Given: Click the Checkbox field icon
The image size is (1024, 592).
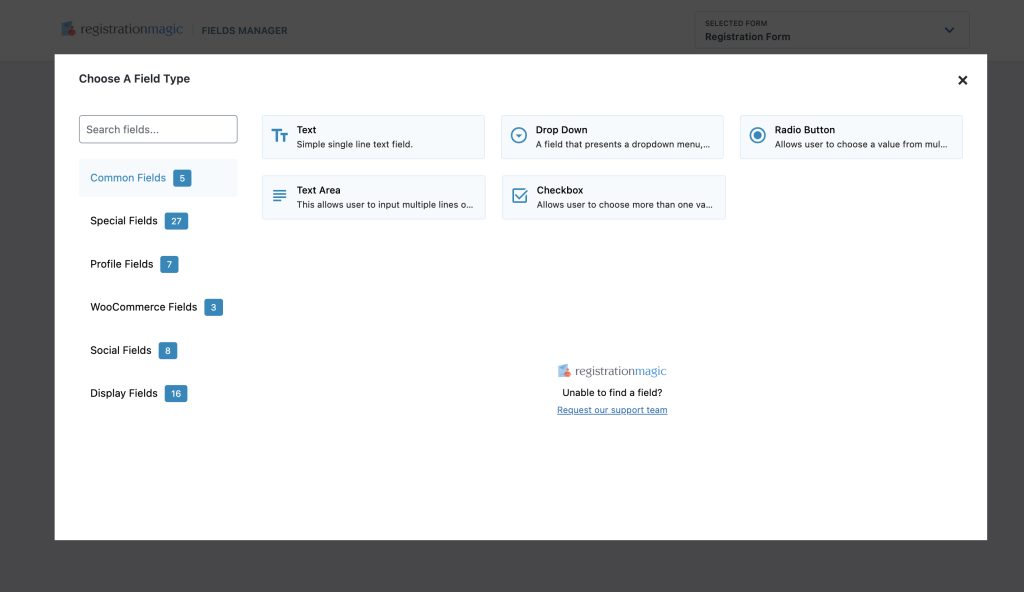Looking at the screenshot, I should [519, 196].
